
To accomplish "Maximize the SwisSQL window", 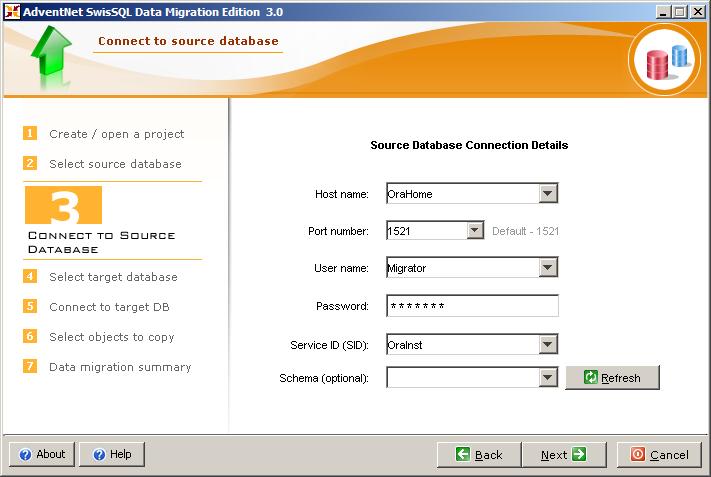I will tap(679, 11).
